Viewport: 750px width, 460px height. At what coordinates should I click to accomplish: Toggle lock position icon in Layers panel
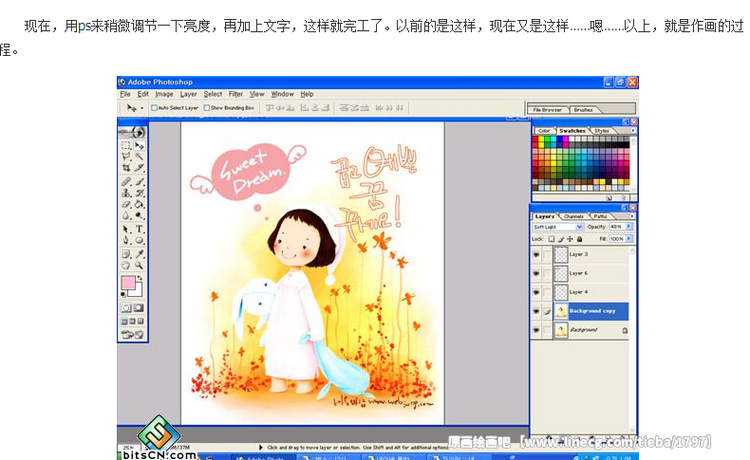point(570,239)
